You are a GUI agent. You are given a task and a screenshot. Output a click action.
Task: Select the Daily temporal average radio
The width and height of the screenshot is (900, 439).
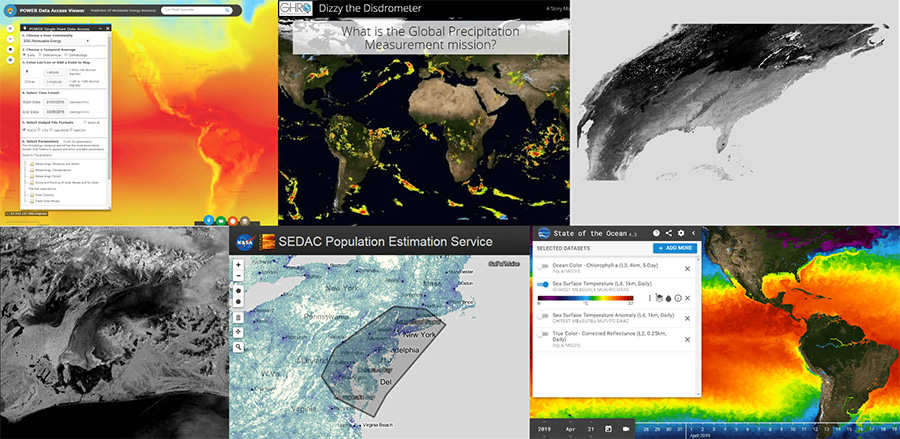[25, 55]
